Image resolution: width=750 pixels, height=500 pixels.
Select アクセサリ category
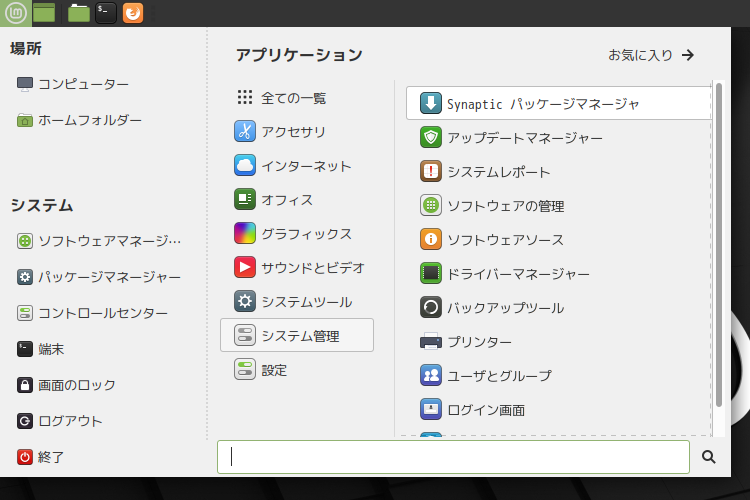297,131
